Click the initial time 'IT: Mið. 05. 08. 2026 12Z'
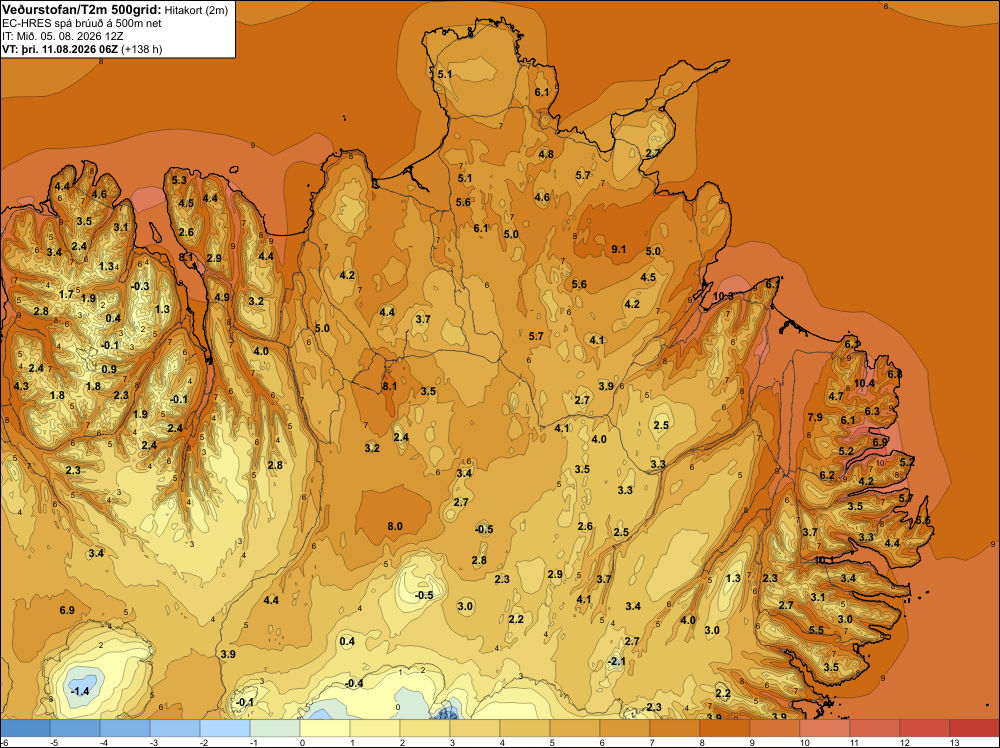This screenshot has height=748, width=1000. [x=62, y=36]
